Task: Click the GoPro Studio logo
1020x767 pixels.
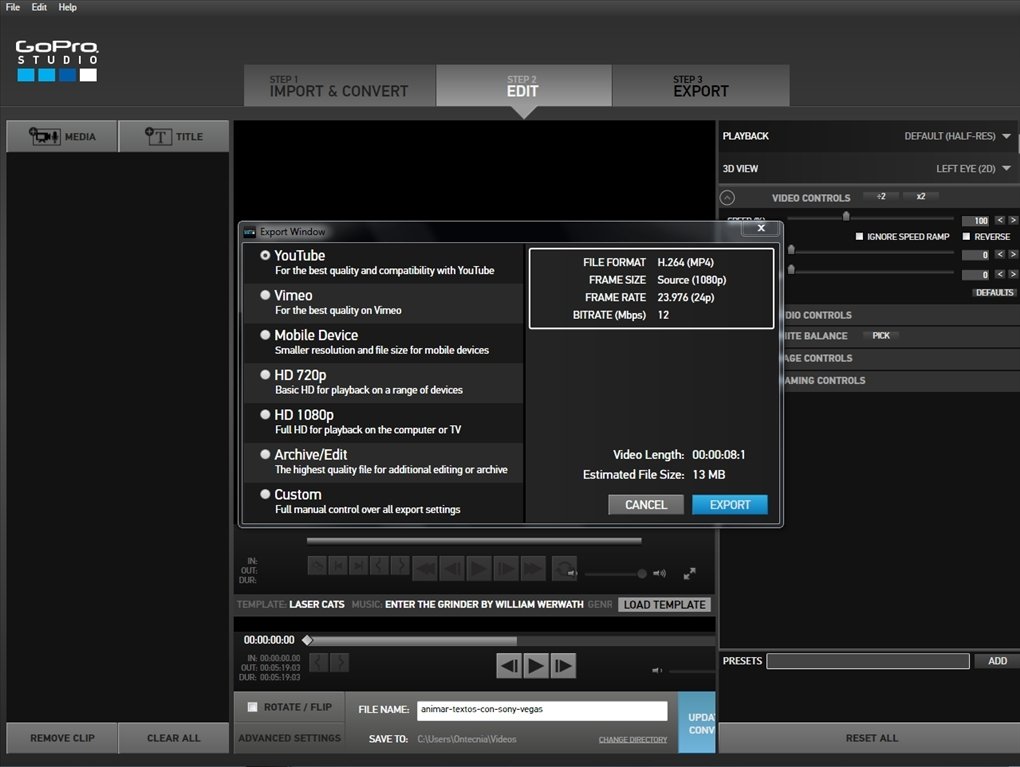Action: pos(57,61)
